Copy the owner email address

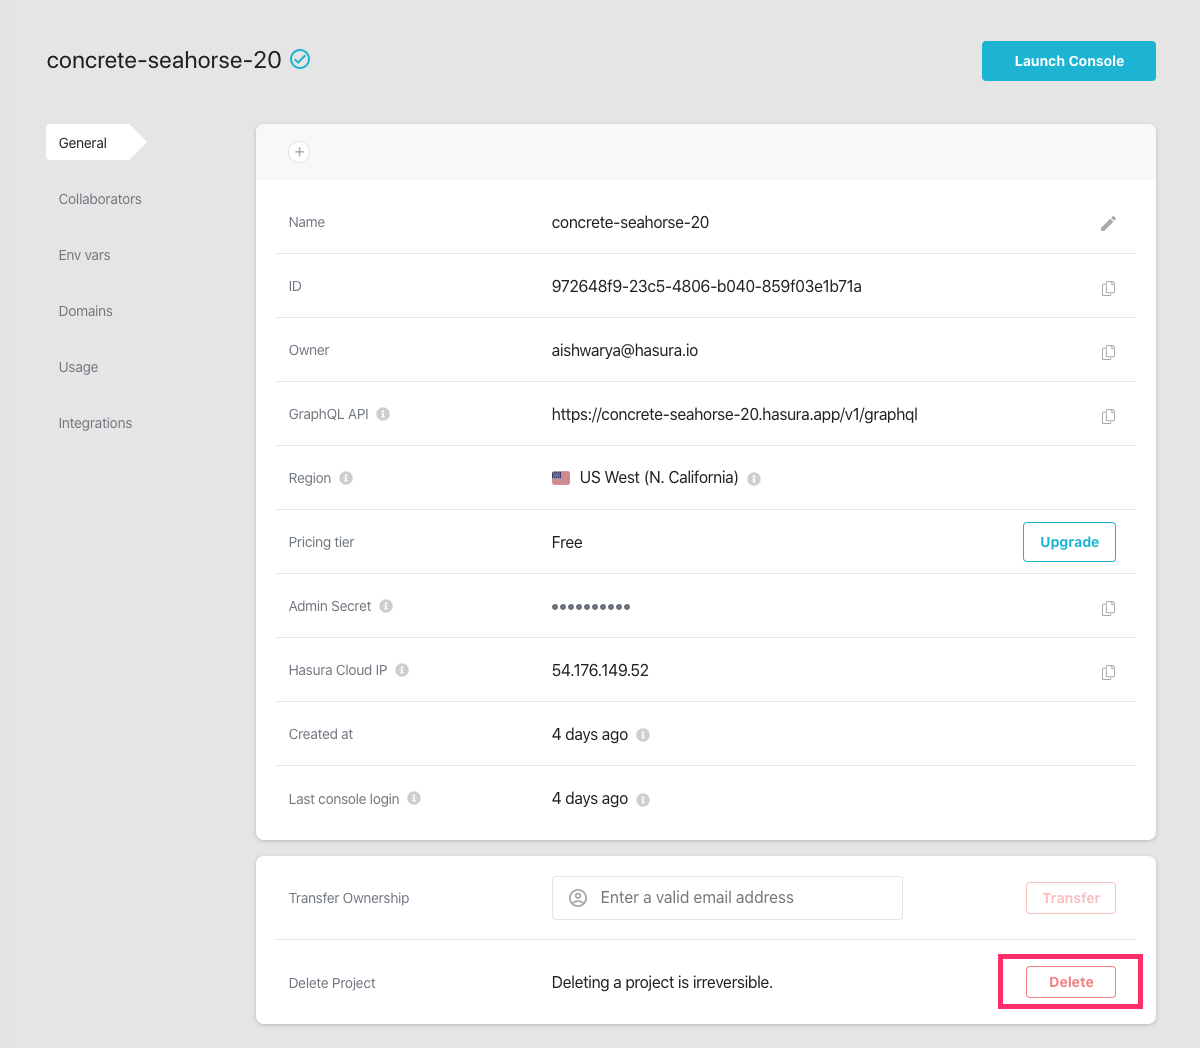click(1108, 352)
